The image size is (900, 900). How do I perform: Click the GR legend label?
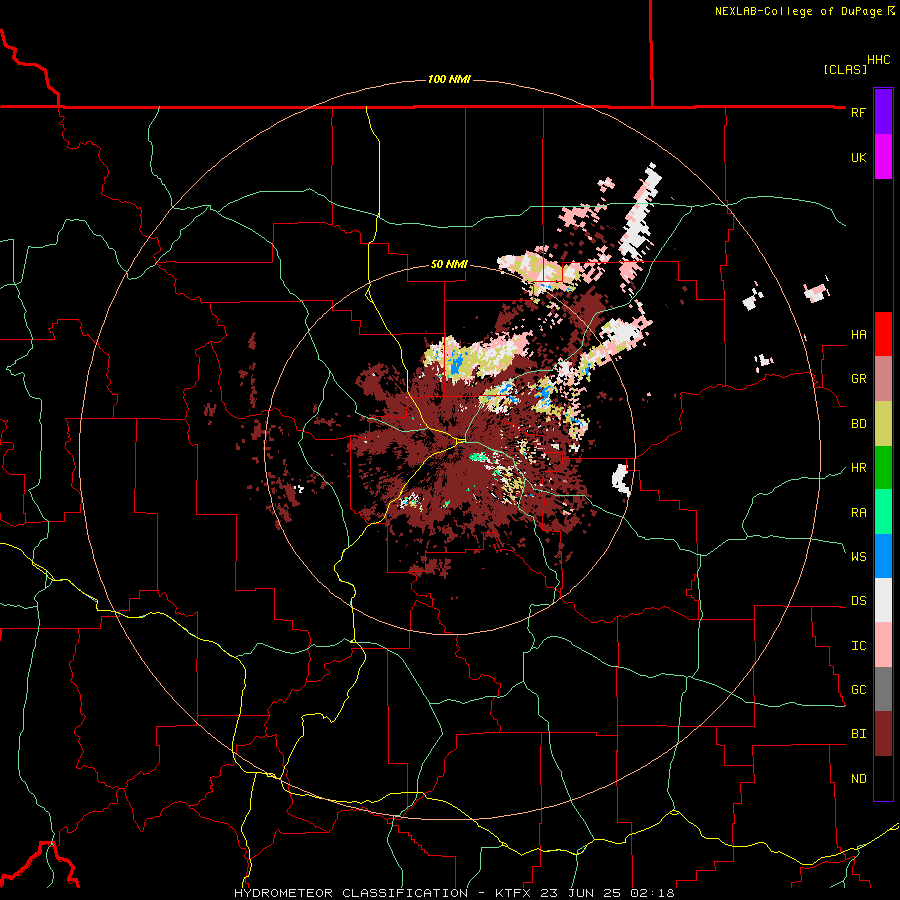pyautogui.click(x=858, y=379)
